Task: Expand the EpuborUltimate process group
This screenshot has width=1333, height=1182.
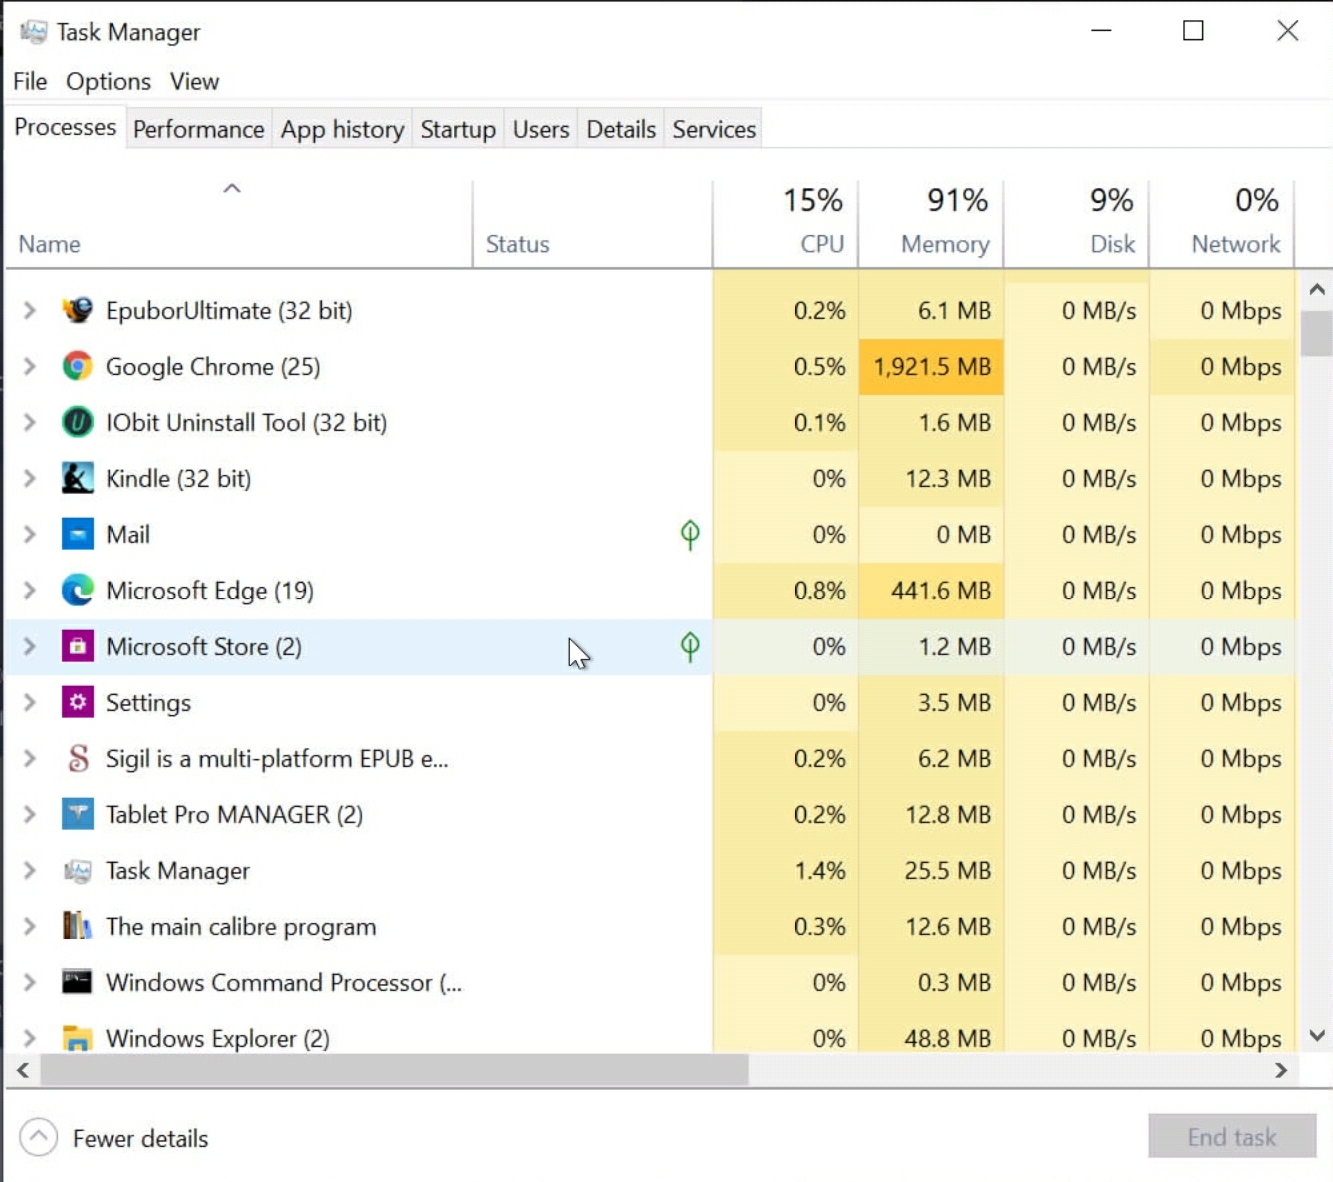Action: pos(29,311)
